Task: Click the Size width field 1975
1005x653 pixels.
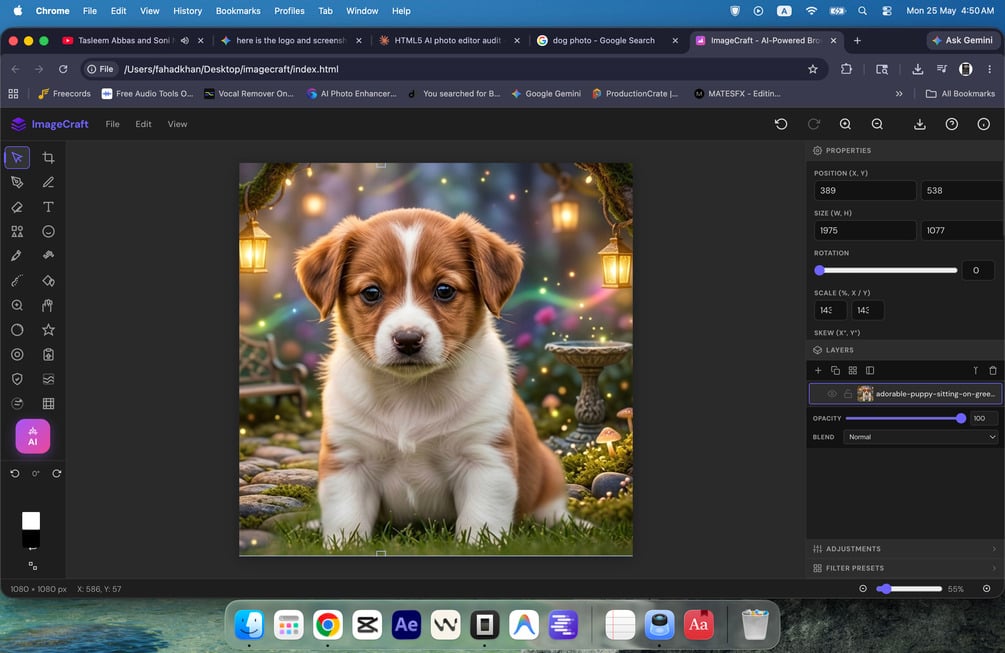Action: 865,231
